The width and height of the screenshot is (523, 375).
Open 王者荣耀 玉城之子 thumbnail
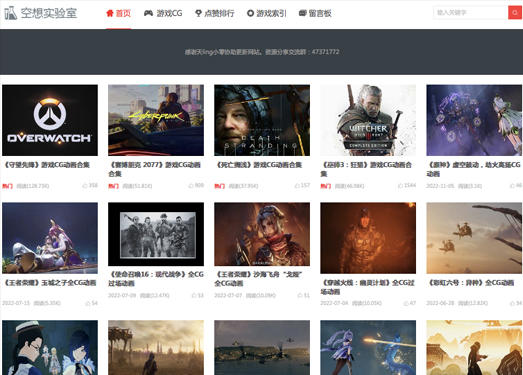(x=50, y=238)
